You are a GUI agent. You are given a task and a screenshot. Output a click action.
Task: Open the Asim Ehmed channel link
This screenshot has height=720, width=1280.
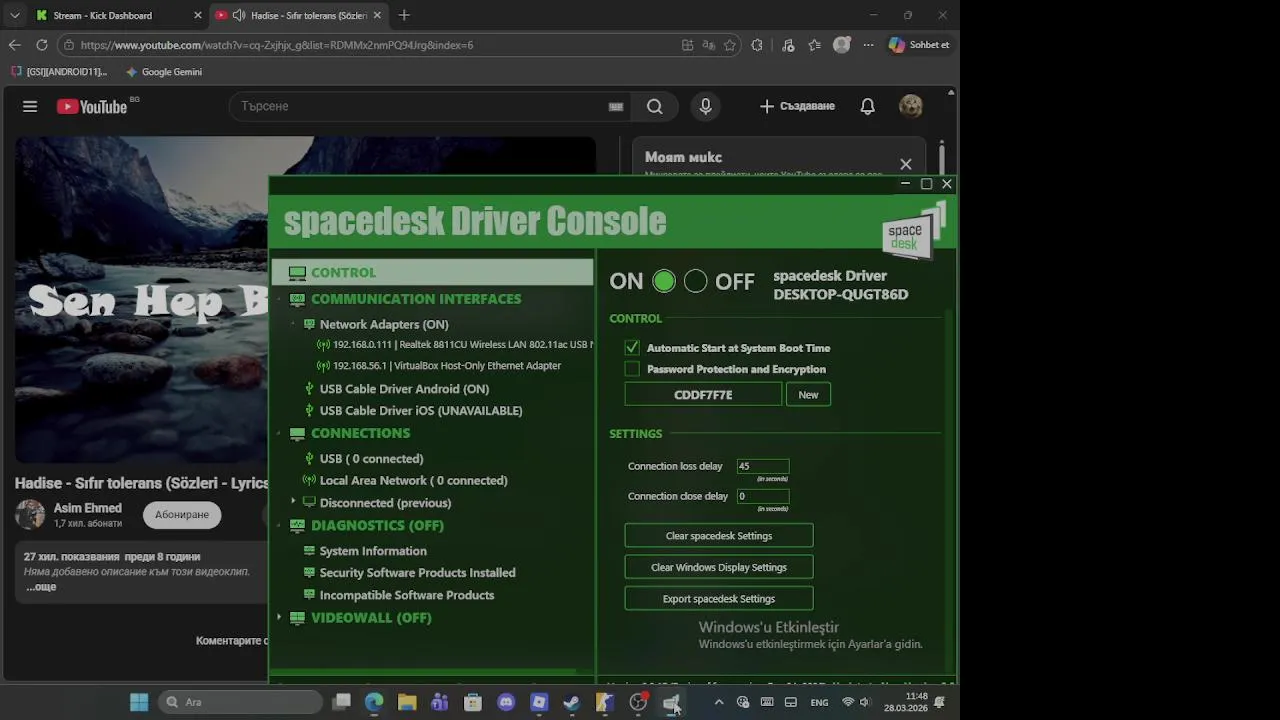(88, 508)
